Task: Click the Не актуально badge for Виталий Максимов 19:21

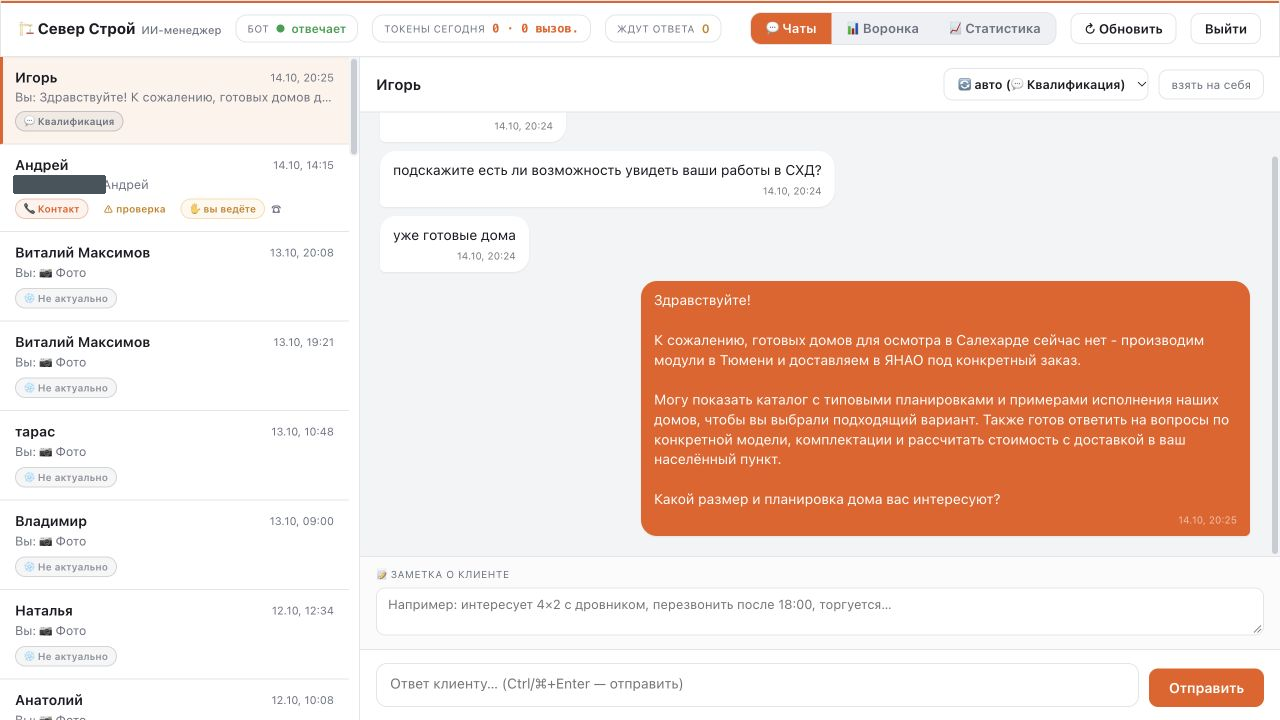Action: pyautogui.click(x=66, y=388)
